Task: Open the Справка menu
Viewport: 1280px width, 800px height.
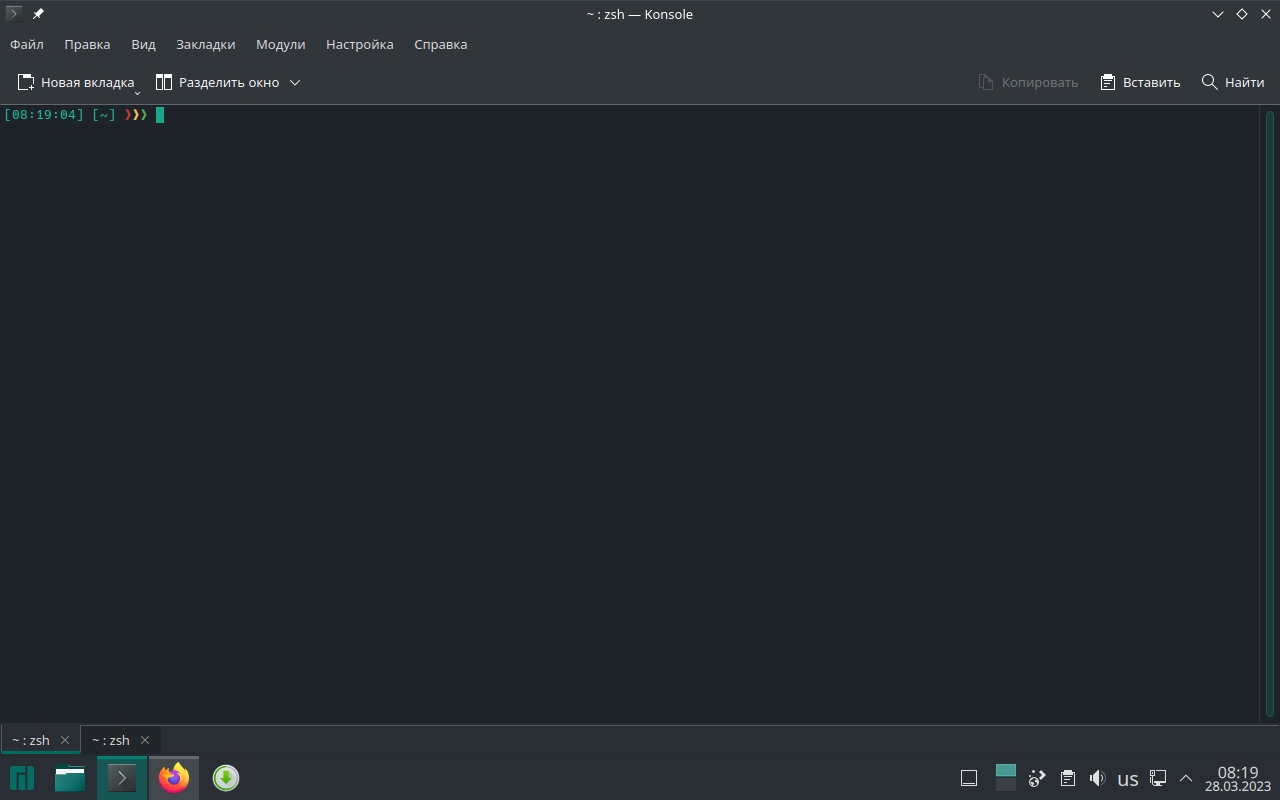Action: pyautogui.click(x=441, y=44)
